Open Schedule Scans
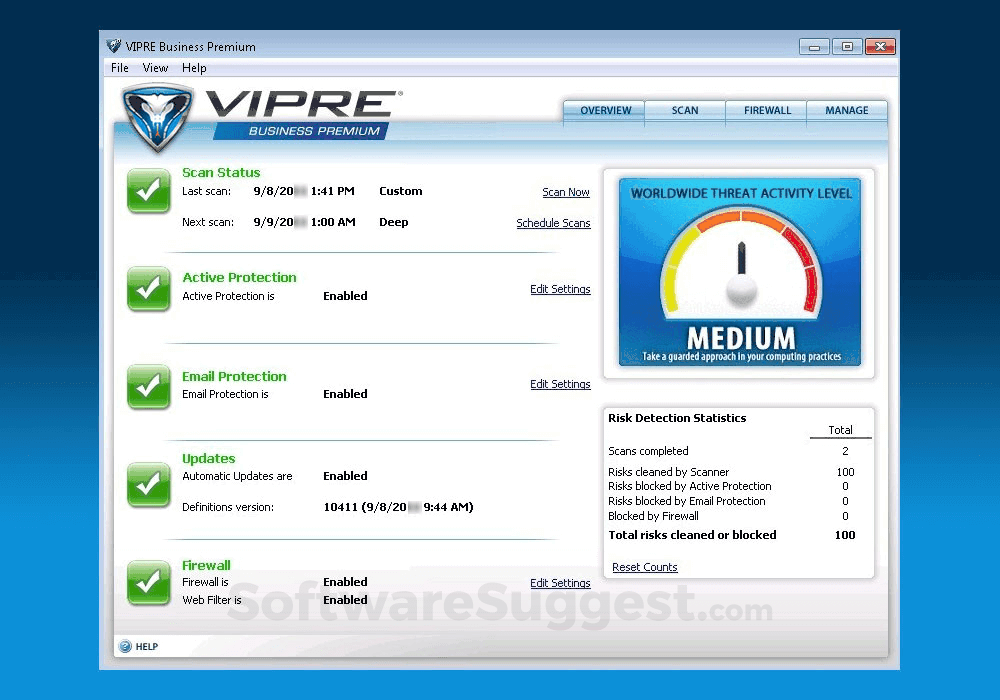Image resolution: width=1000 pixels, height=700 pixels. click(x=553, y=223)
